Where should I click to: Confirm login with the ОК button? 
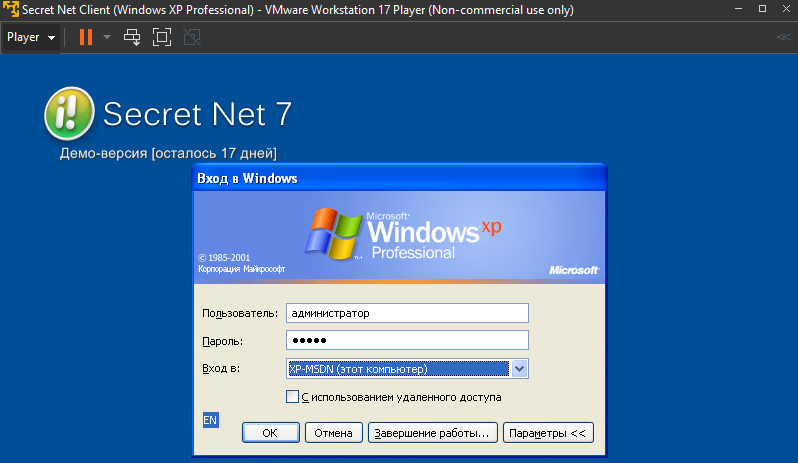(271, 433)
